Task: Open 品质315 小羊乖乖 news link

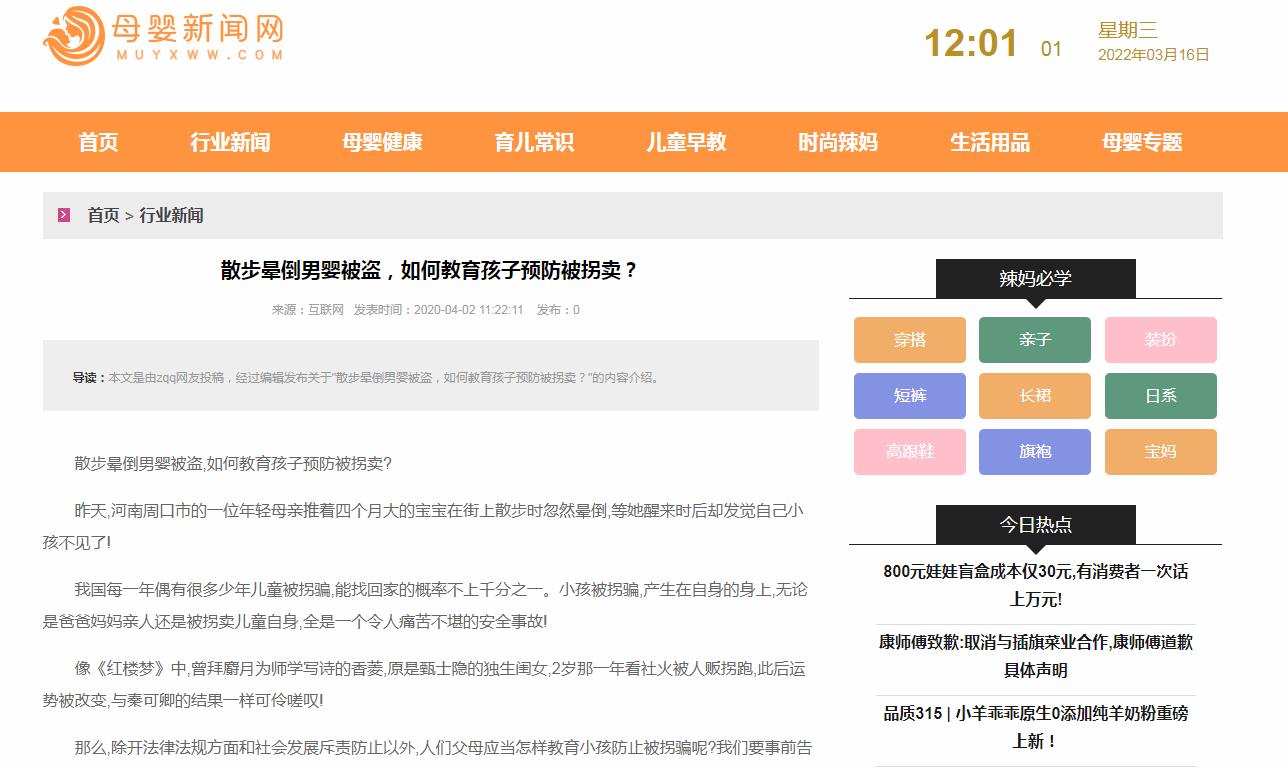Action: [x=1036, y=727]
